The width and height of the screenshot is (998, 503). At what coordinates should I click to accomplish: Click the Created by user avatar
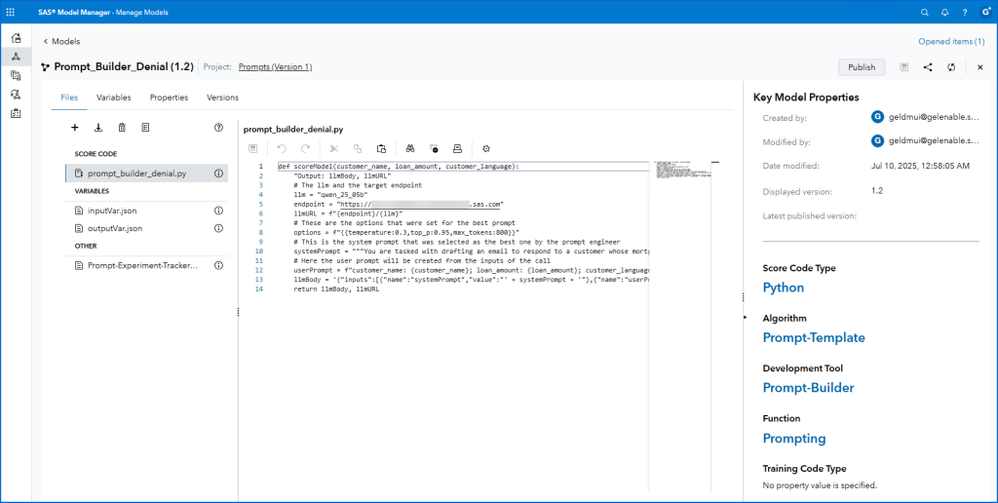point(878,117)
